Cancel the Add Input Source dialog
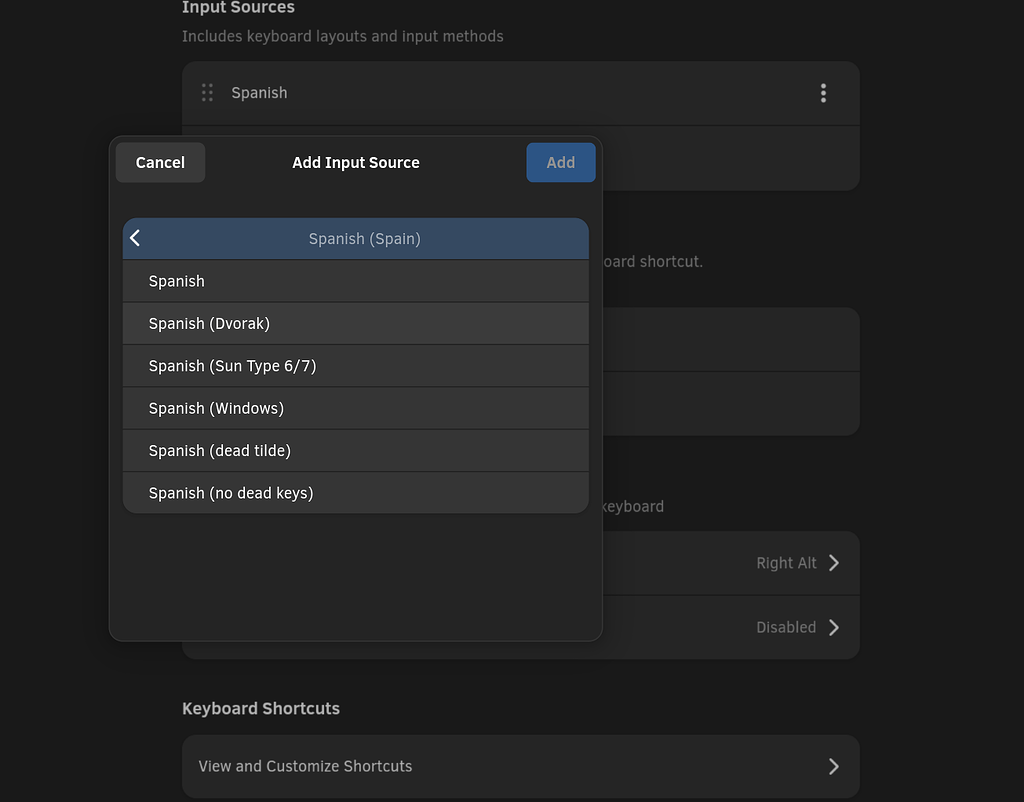 (x=160, y=162)
